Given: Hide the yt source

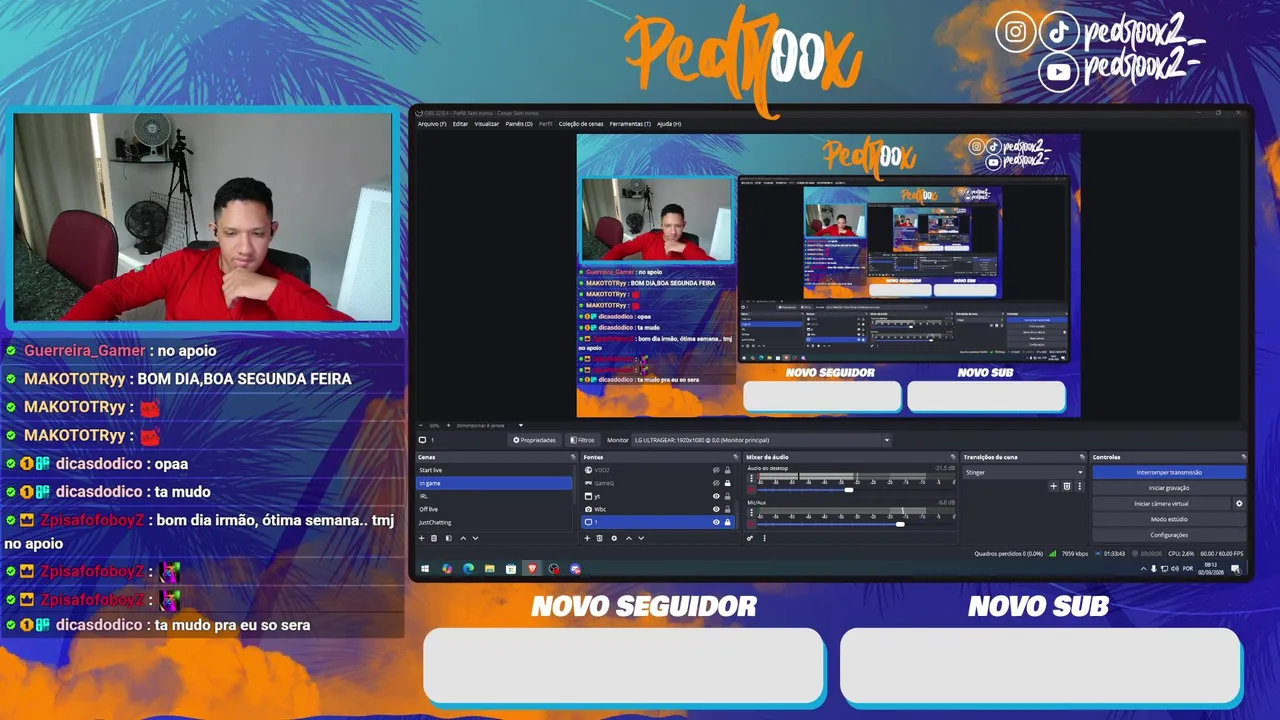Looking at the screenshot, I should point(716,496).
